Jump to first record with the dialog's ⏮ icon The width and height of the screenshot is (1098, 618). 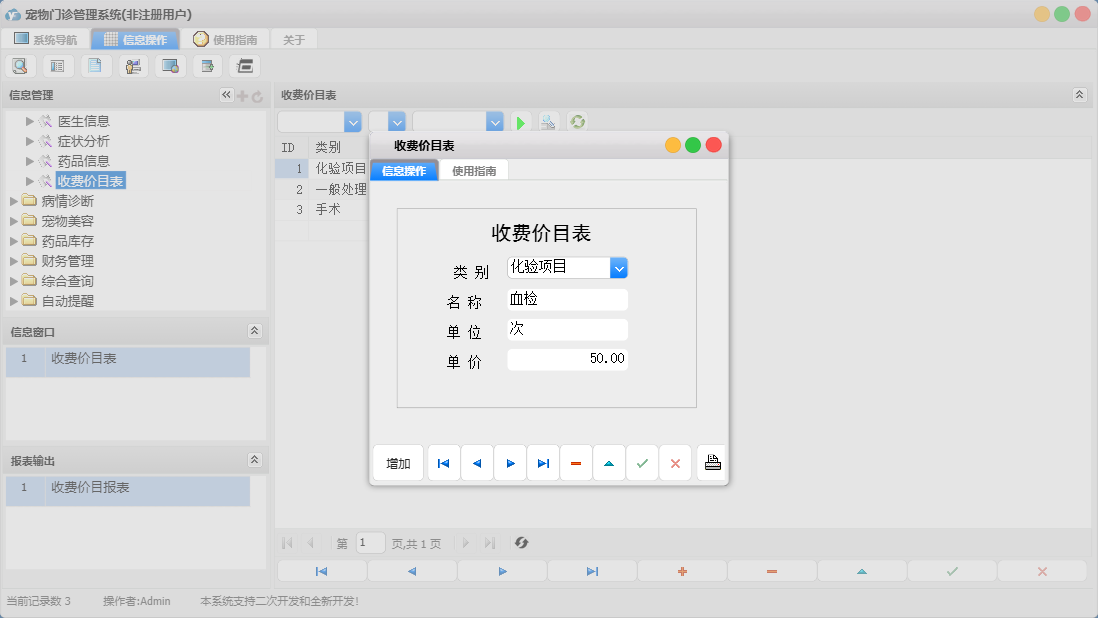point(444,462)
